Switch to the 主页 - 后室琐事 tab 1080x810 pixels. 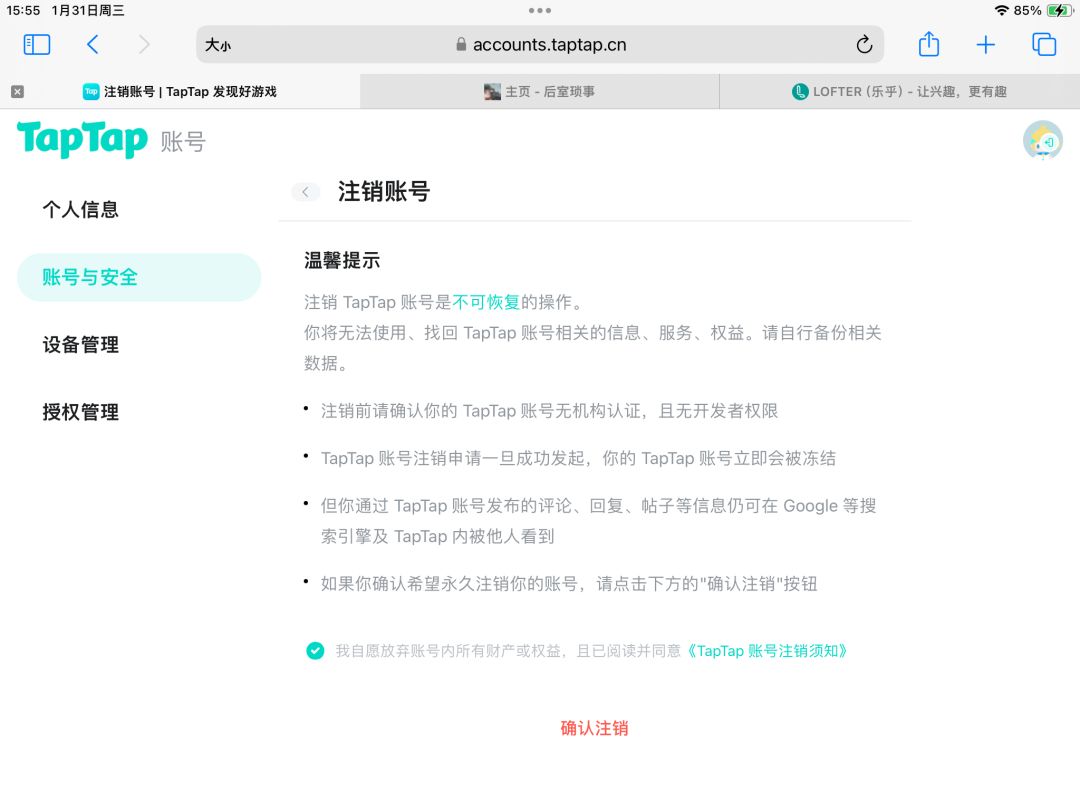pyautogui.click(x=539, y=92)
